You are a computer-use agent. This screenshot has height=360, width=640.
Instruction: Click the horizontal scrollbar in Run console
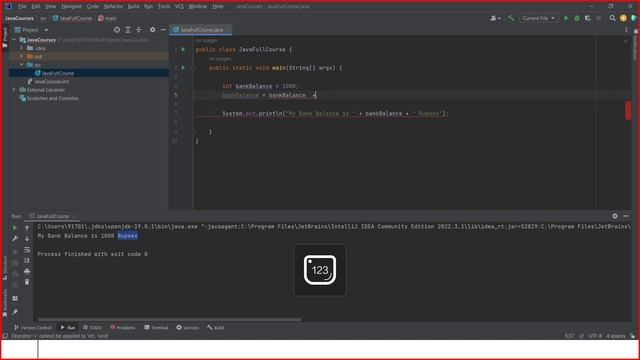pyautogui.click(x=170, y=320)
